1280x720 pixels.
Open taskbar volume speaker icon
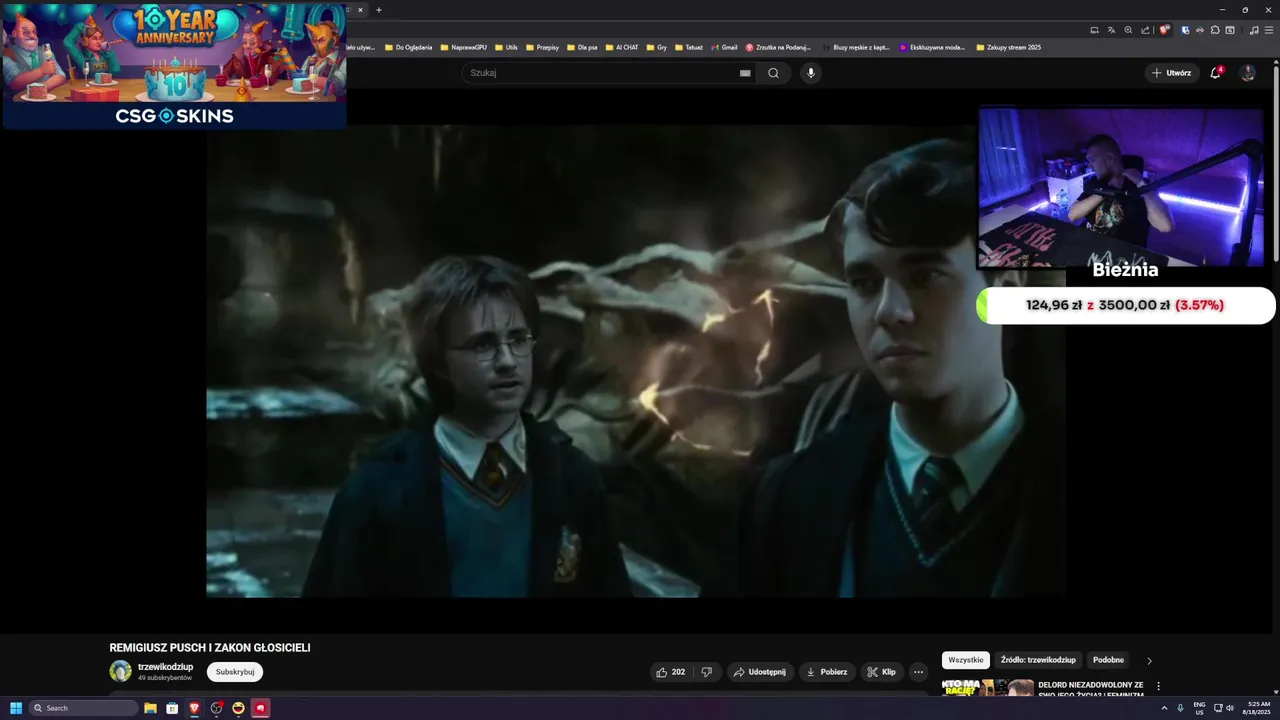(1230, 708)
